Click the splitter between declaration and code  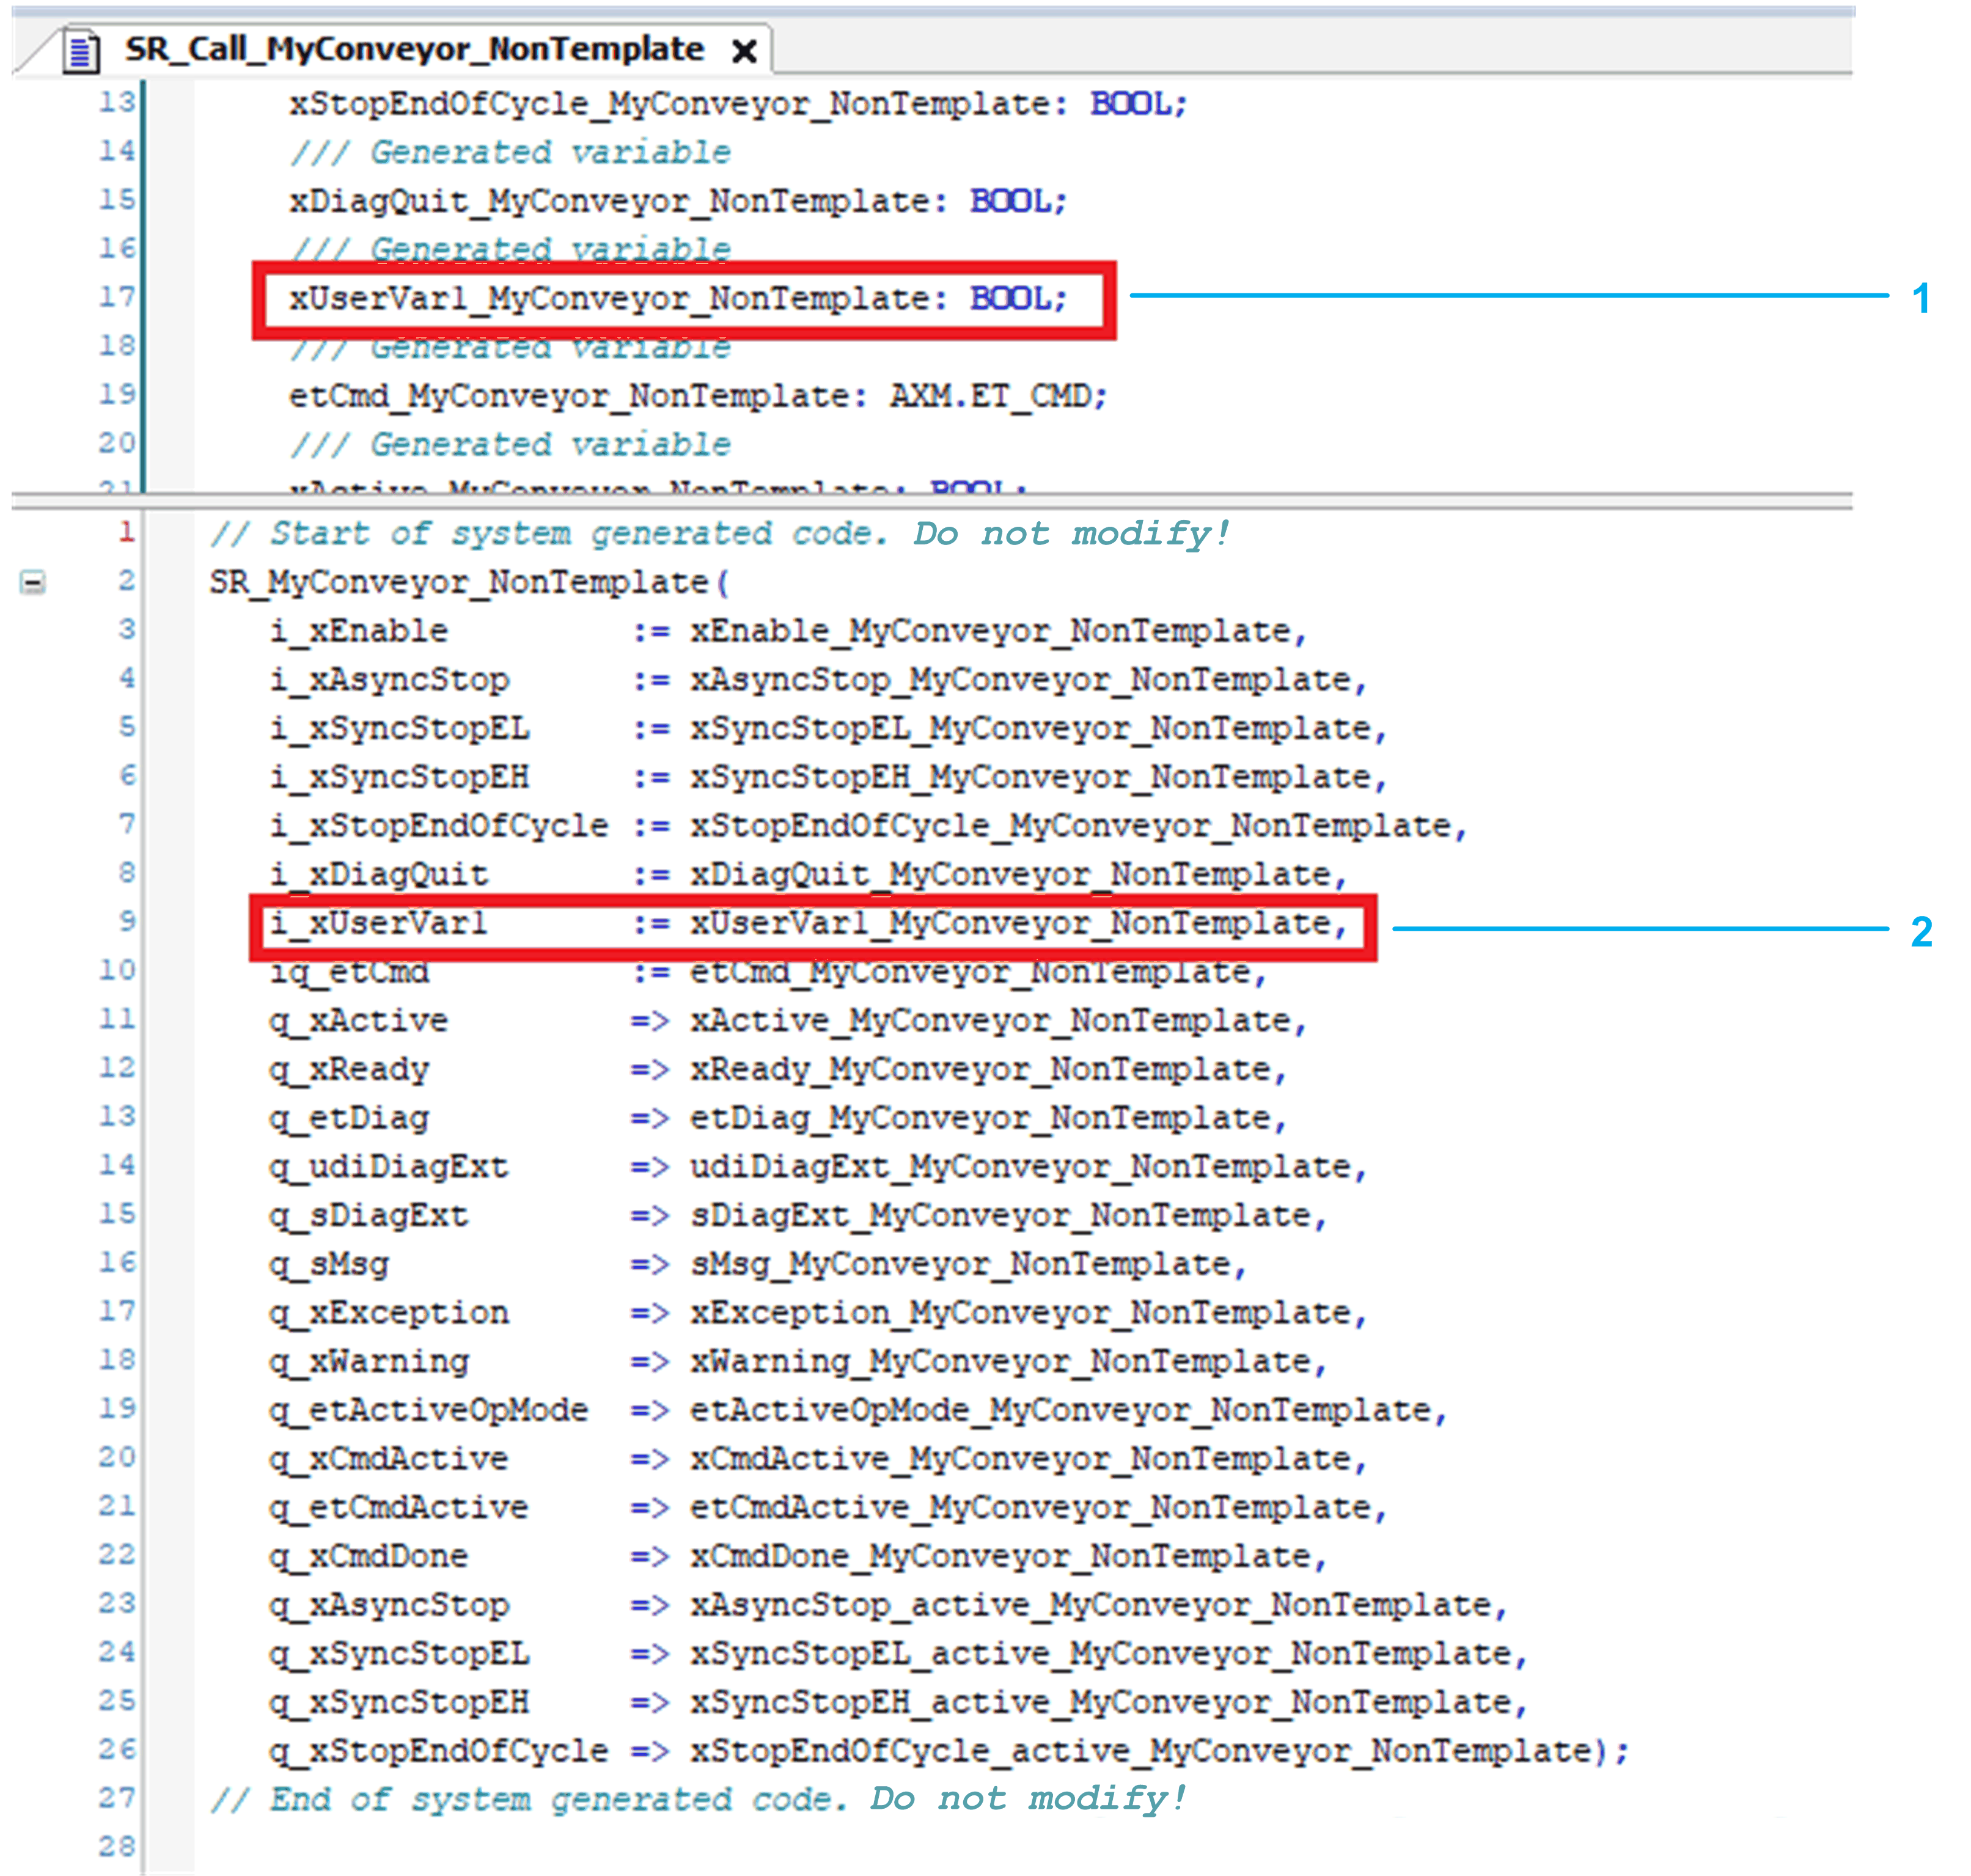tap(930, 500)
